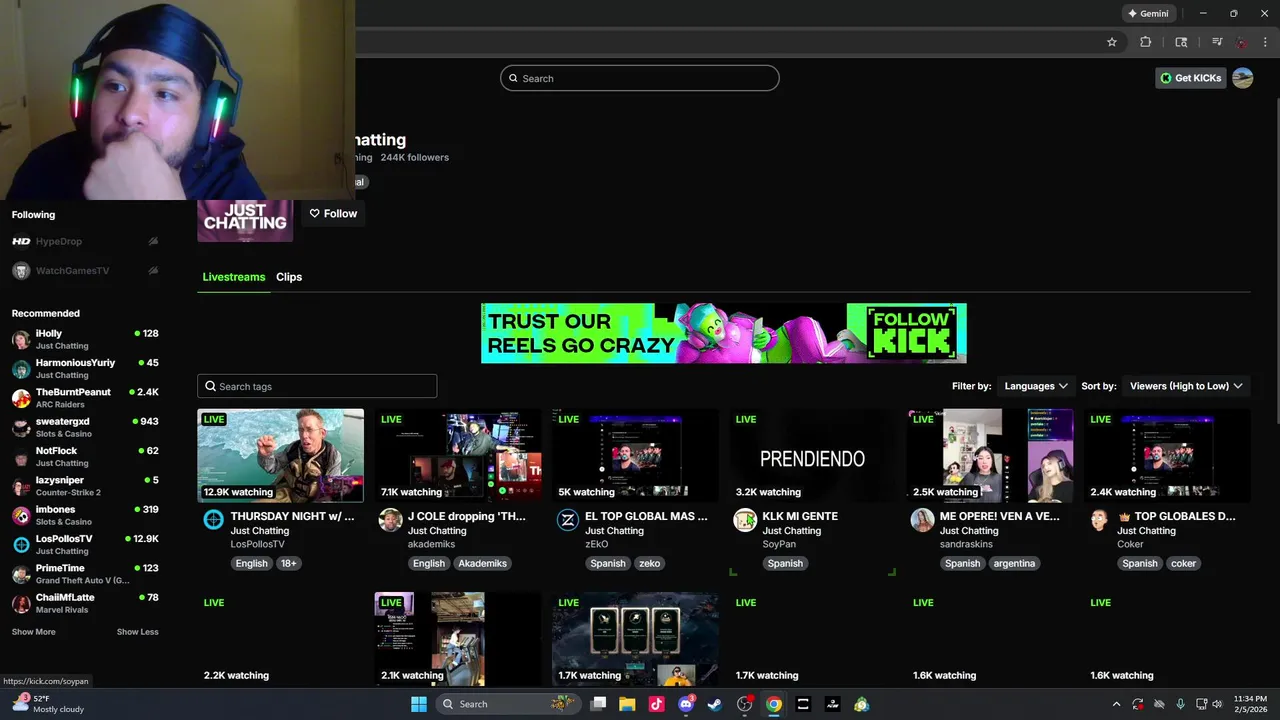
Task: Open HypeDrop in Following list
Action: coord(85,241)
